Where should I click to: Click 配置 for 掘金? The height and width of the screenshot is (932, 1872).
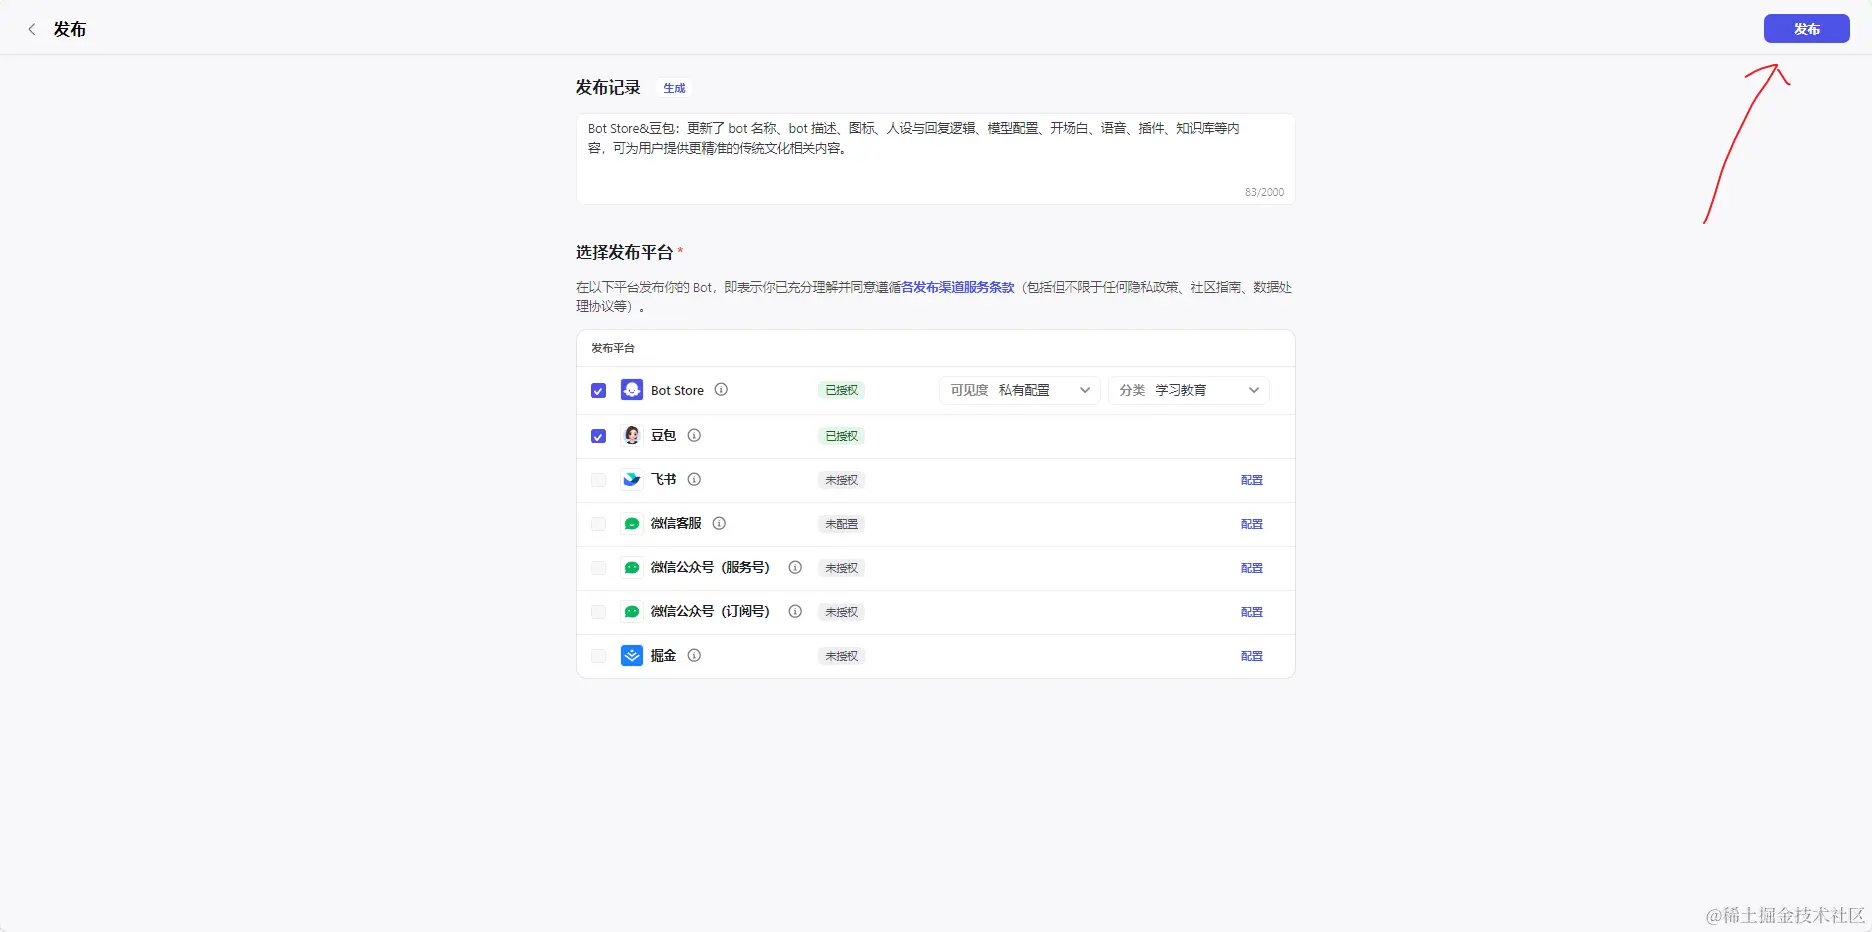click(1252, 656)
